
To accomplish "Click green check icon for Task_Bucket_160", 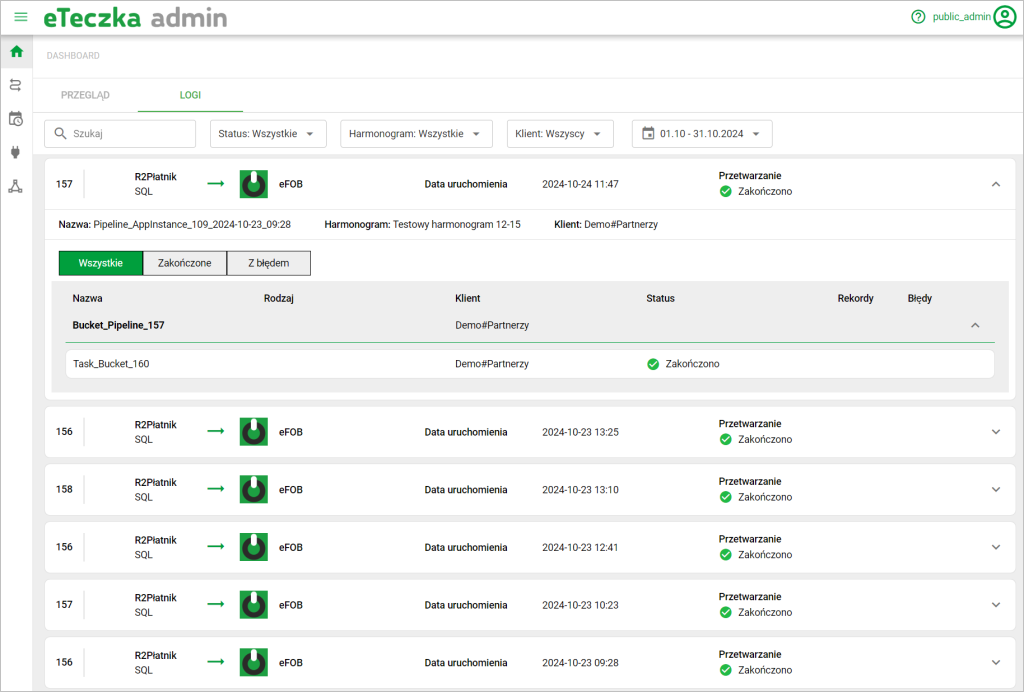I will (653, 364).
